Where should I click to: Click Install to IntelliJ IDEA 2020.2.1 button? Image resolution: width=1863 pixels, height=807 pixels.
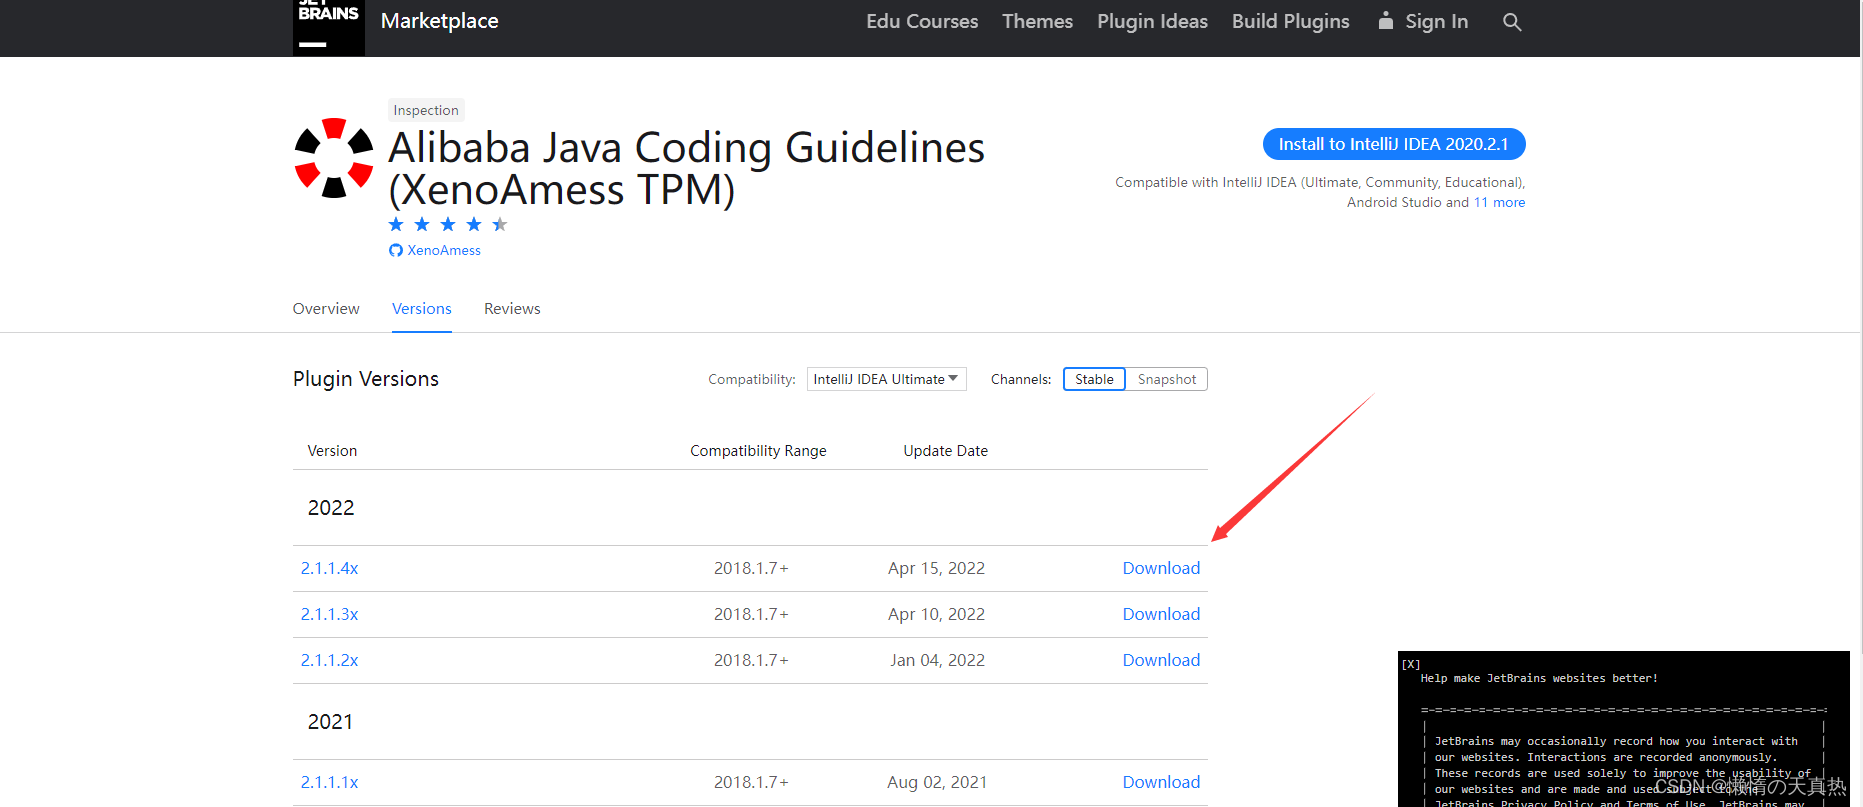[x=1394, y=144]
